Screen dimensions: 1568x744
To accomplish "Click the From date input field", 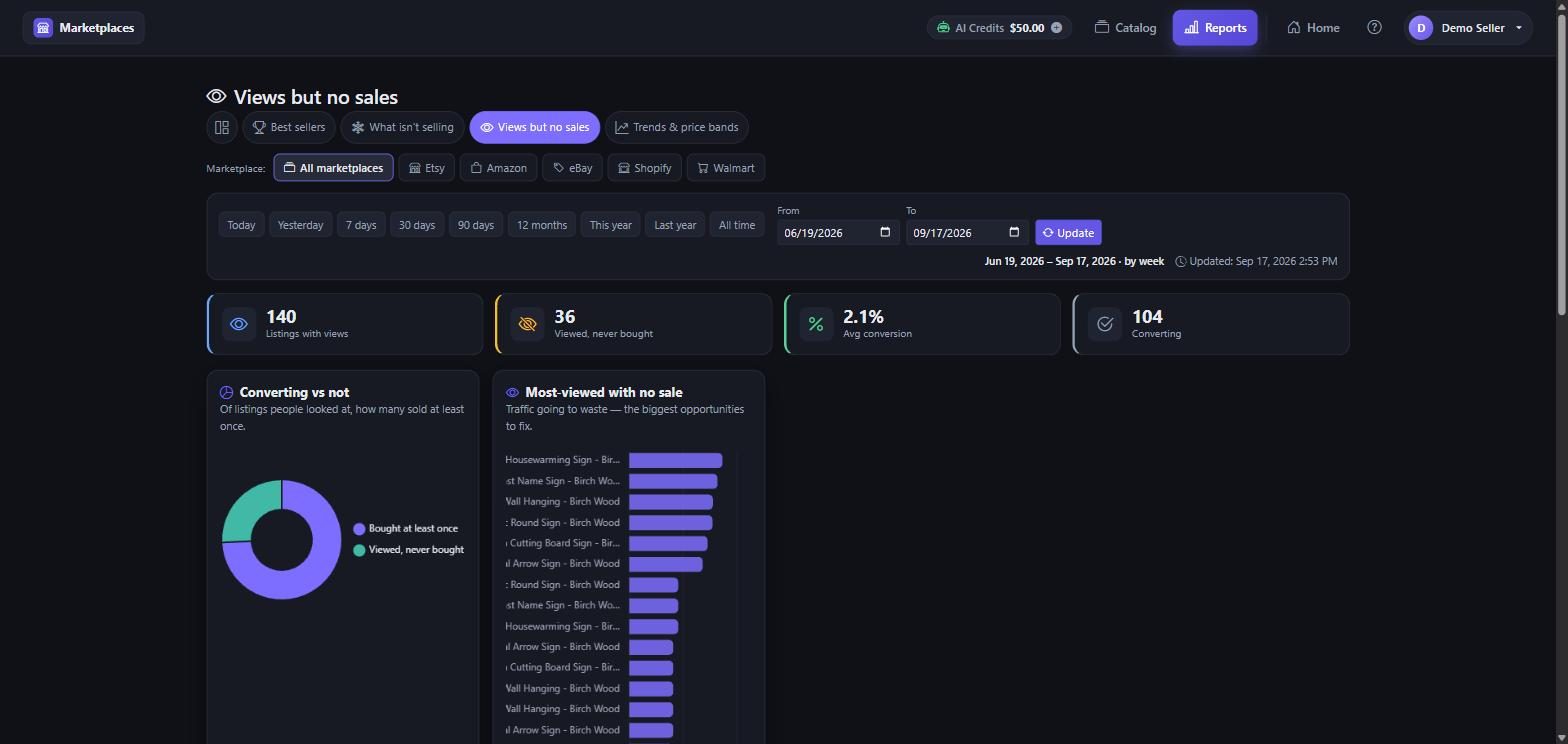I will pyautogui.click(x=838, y=233).
